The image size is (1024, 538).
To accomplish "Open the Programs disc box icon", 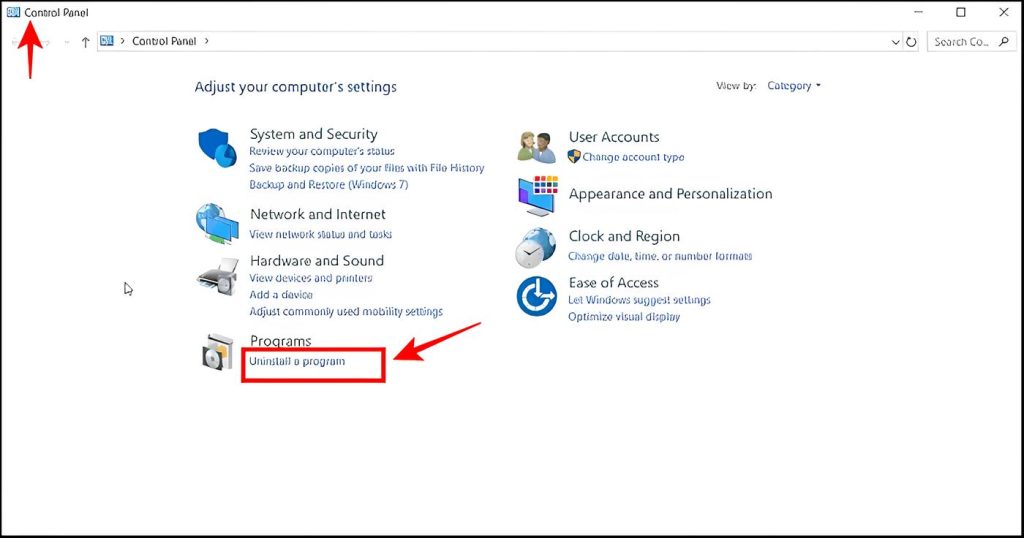I will 217,352.
